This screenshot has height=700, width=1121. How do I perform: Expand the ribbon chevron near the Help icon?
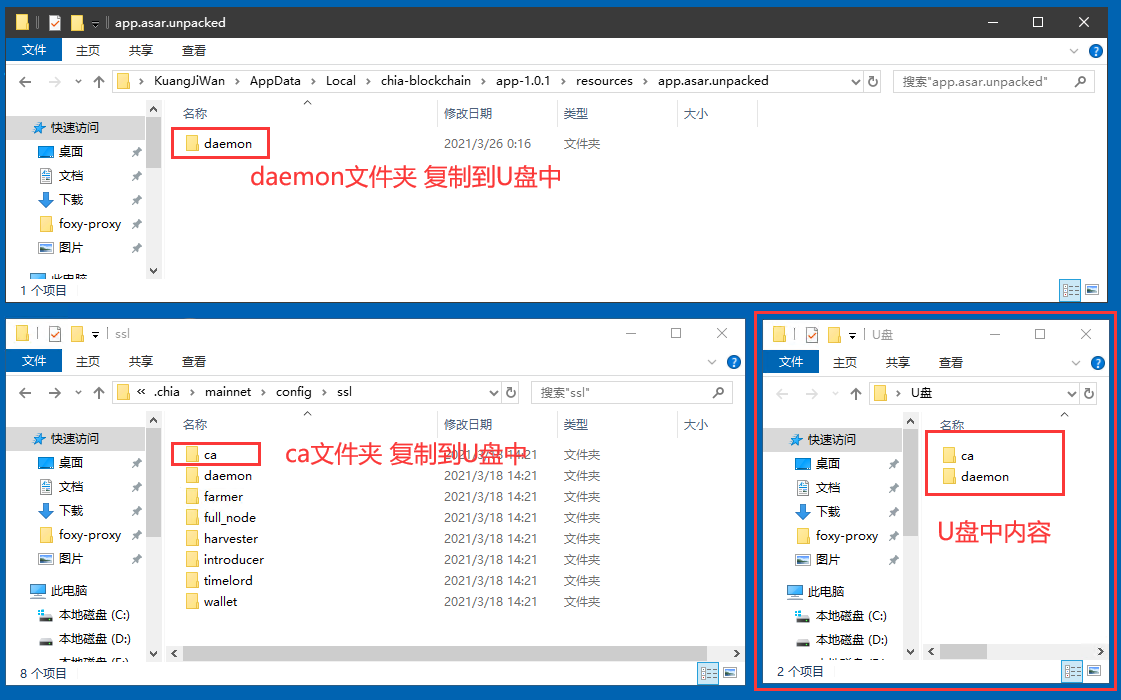1073,50
